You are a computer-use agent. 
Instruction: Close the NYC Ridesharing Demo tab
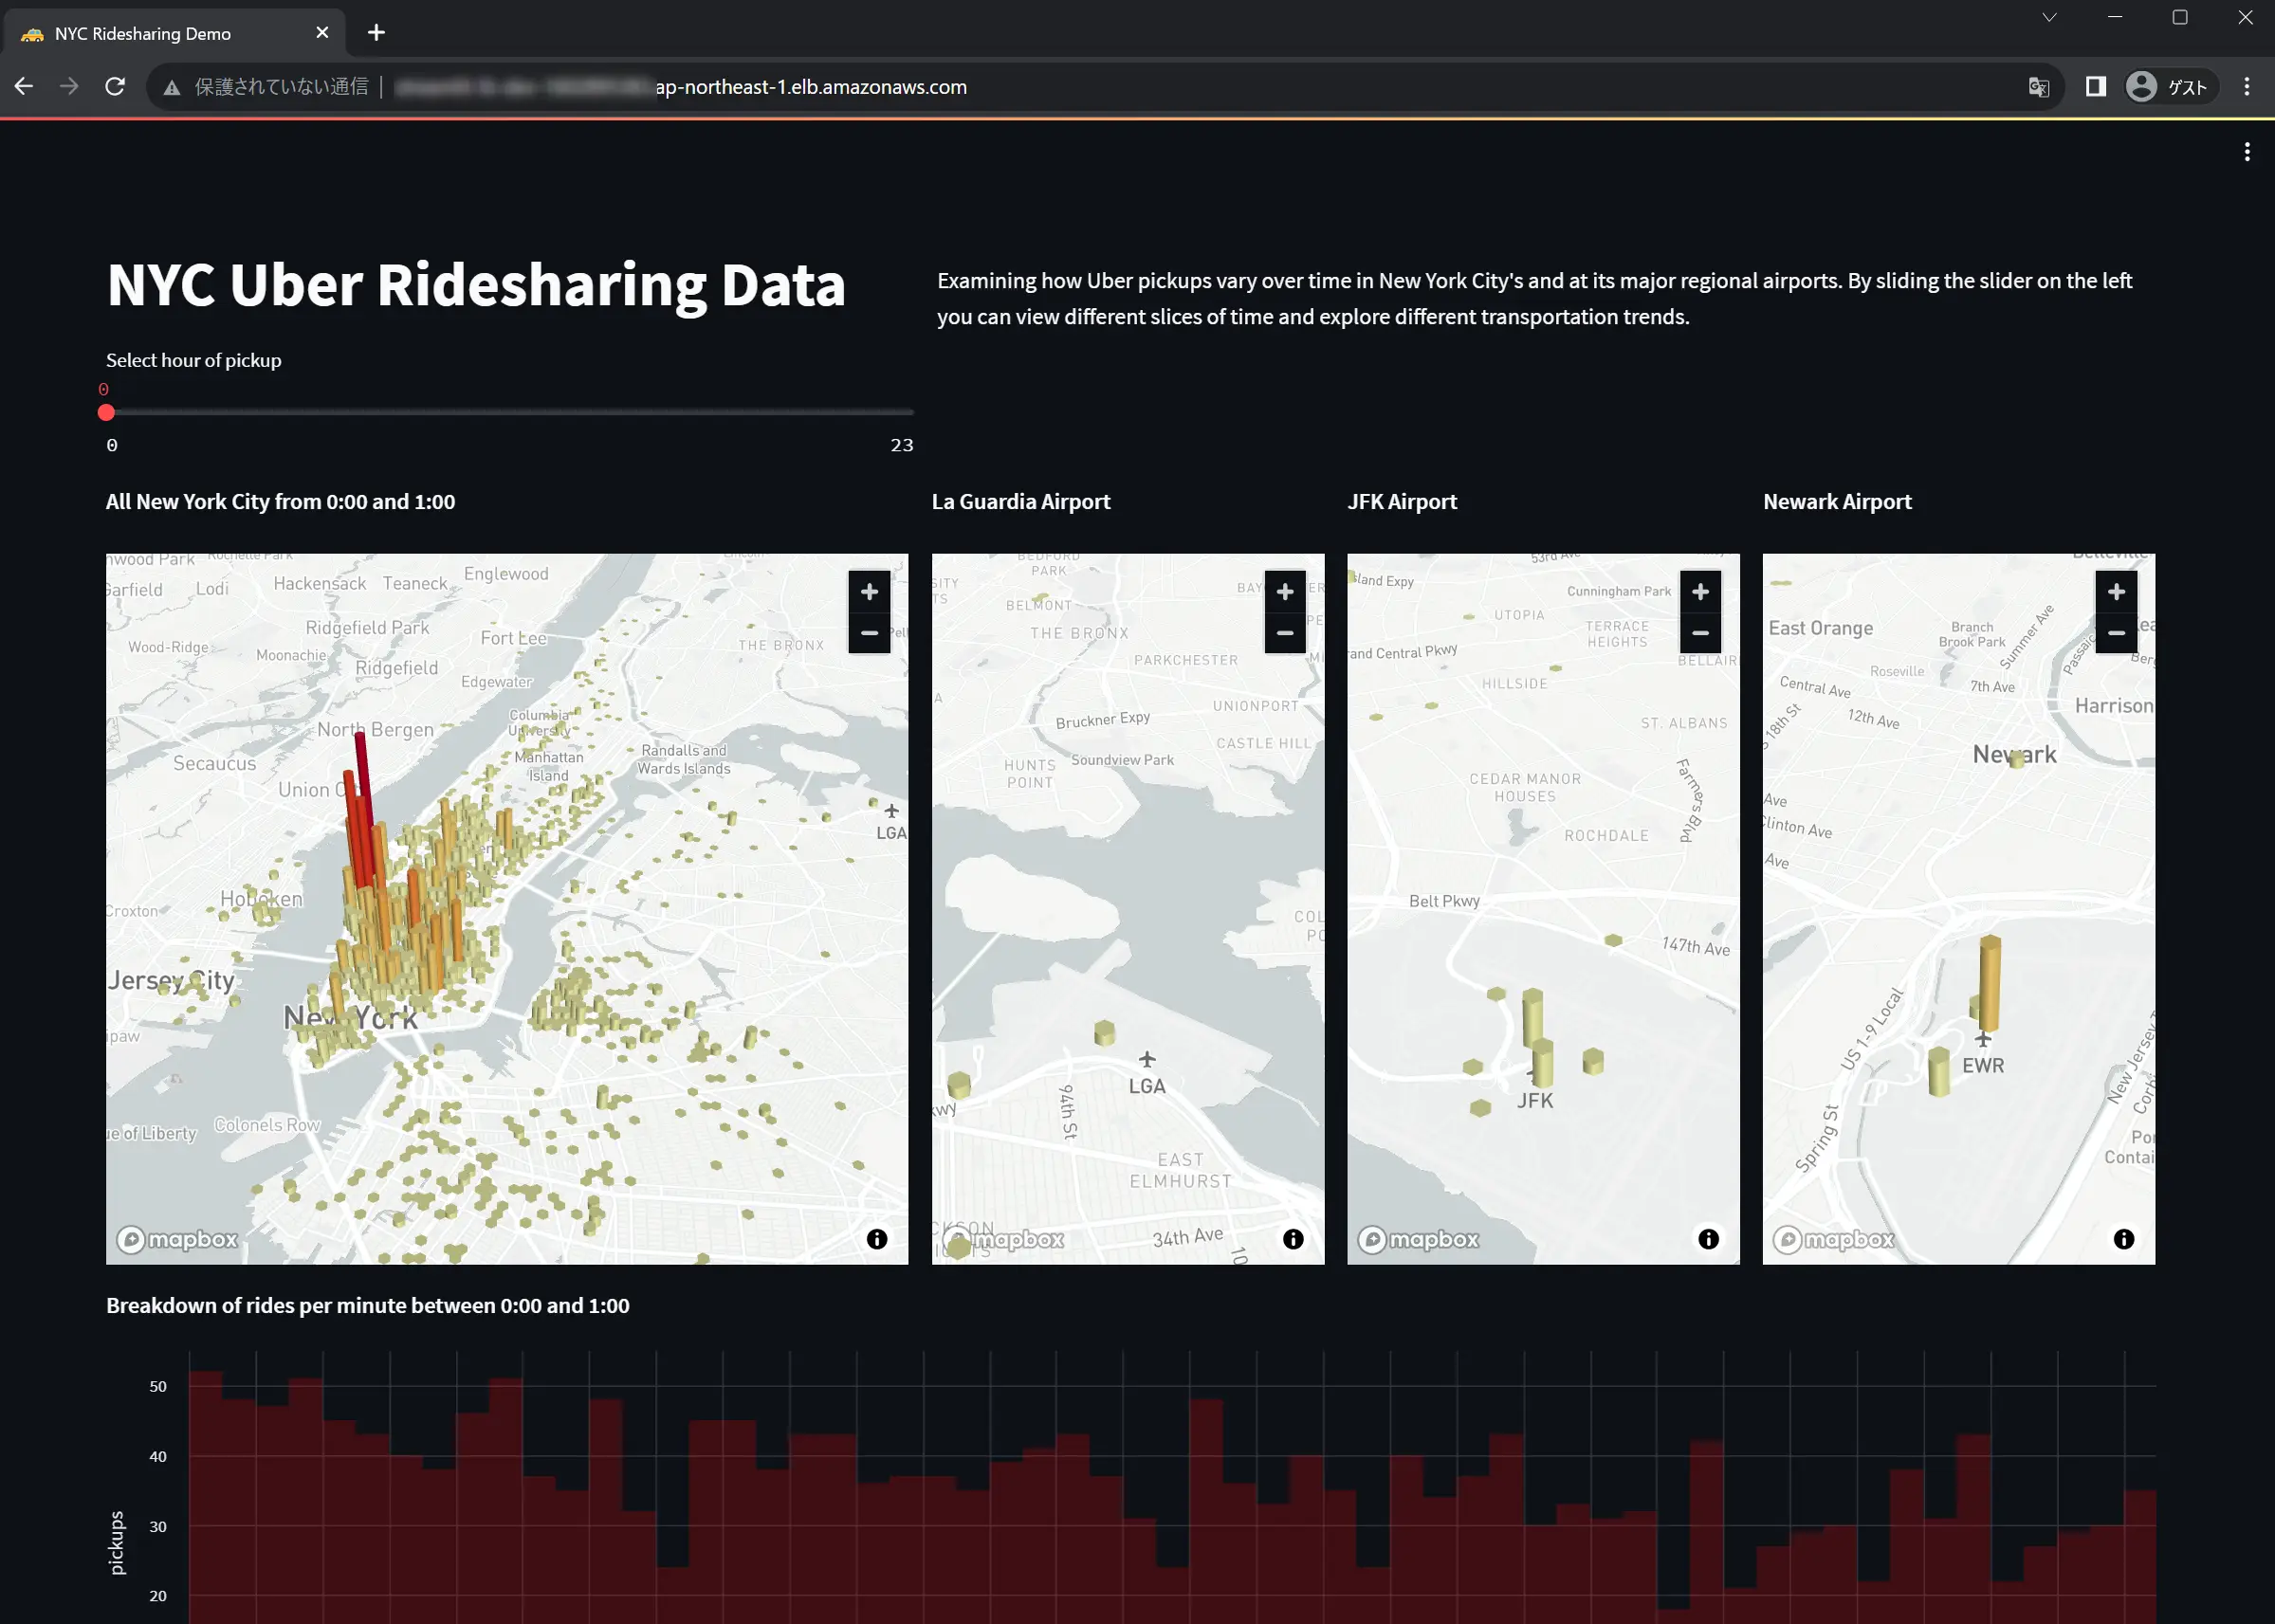click(322, 33)
